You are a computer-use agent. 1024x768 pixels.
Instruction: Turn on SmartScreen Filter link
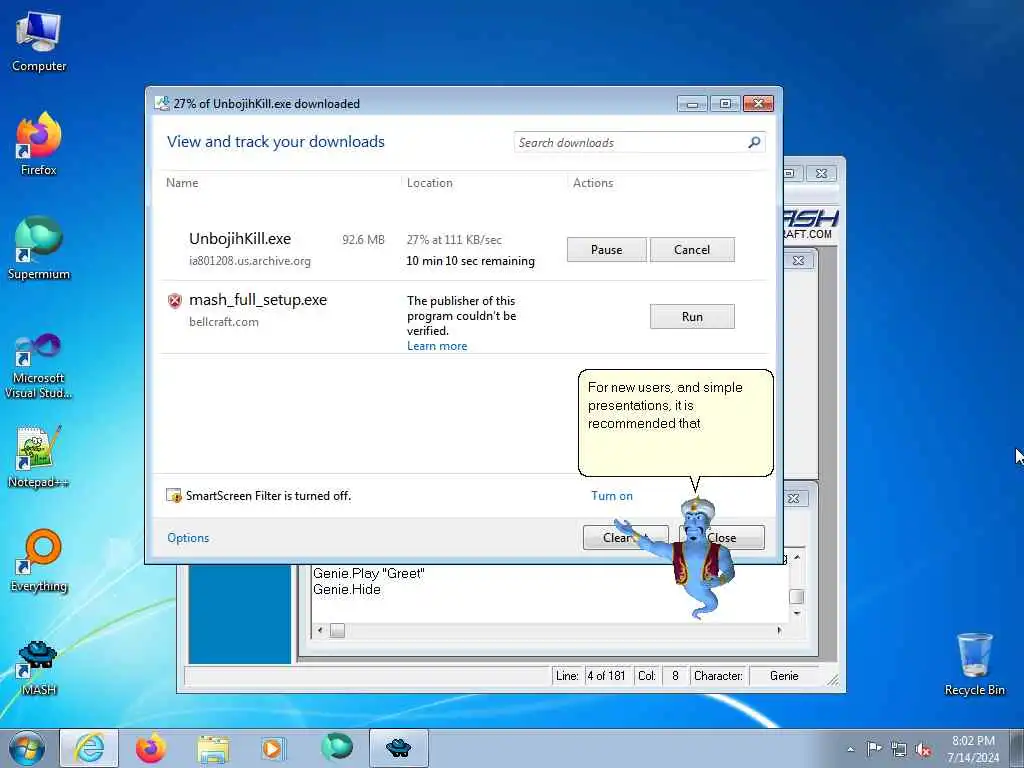coord(612,496)
